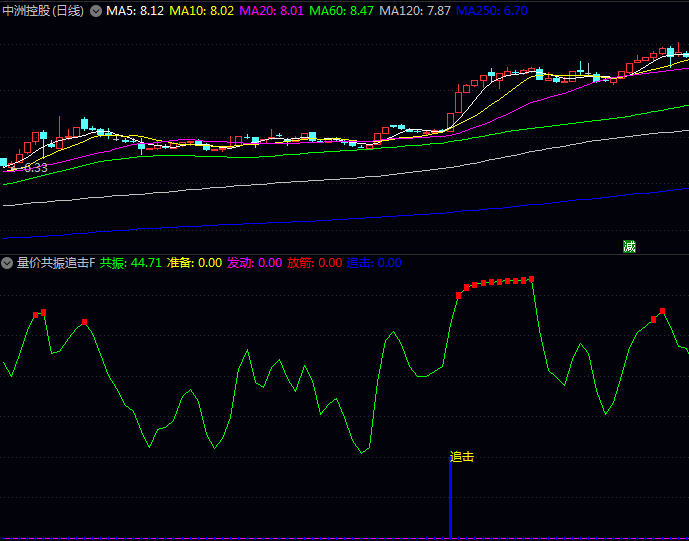Select the MA5 moving average label
Screen dimensions: 689x541
(135, 11)
